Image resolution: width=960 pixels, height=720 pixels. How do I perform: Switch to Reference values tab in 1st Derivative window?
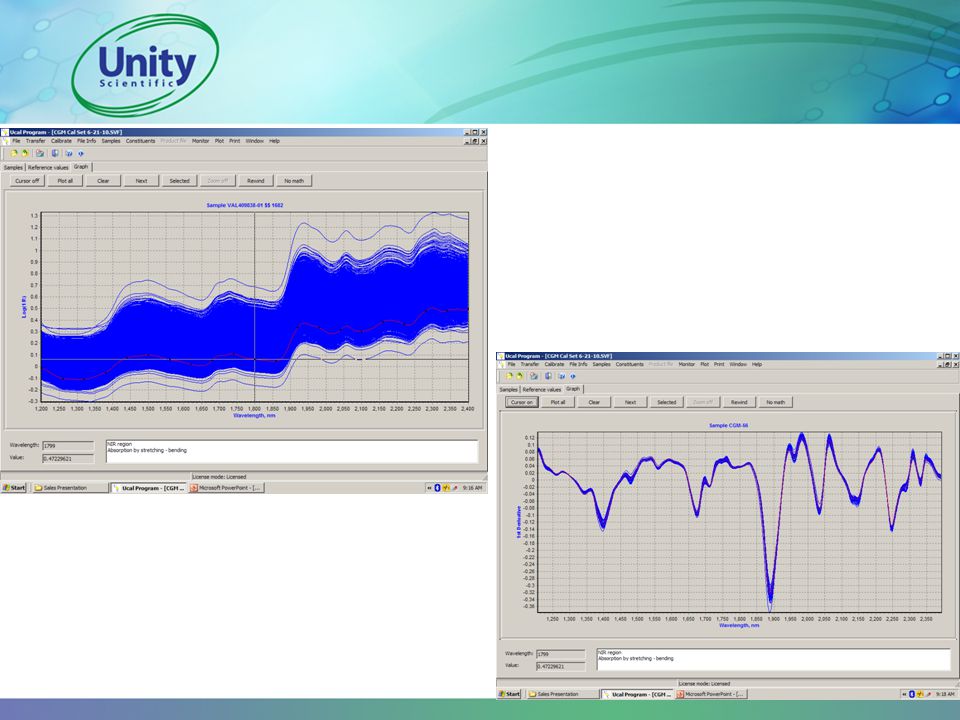point(541,389)
